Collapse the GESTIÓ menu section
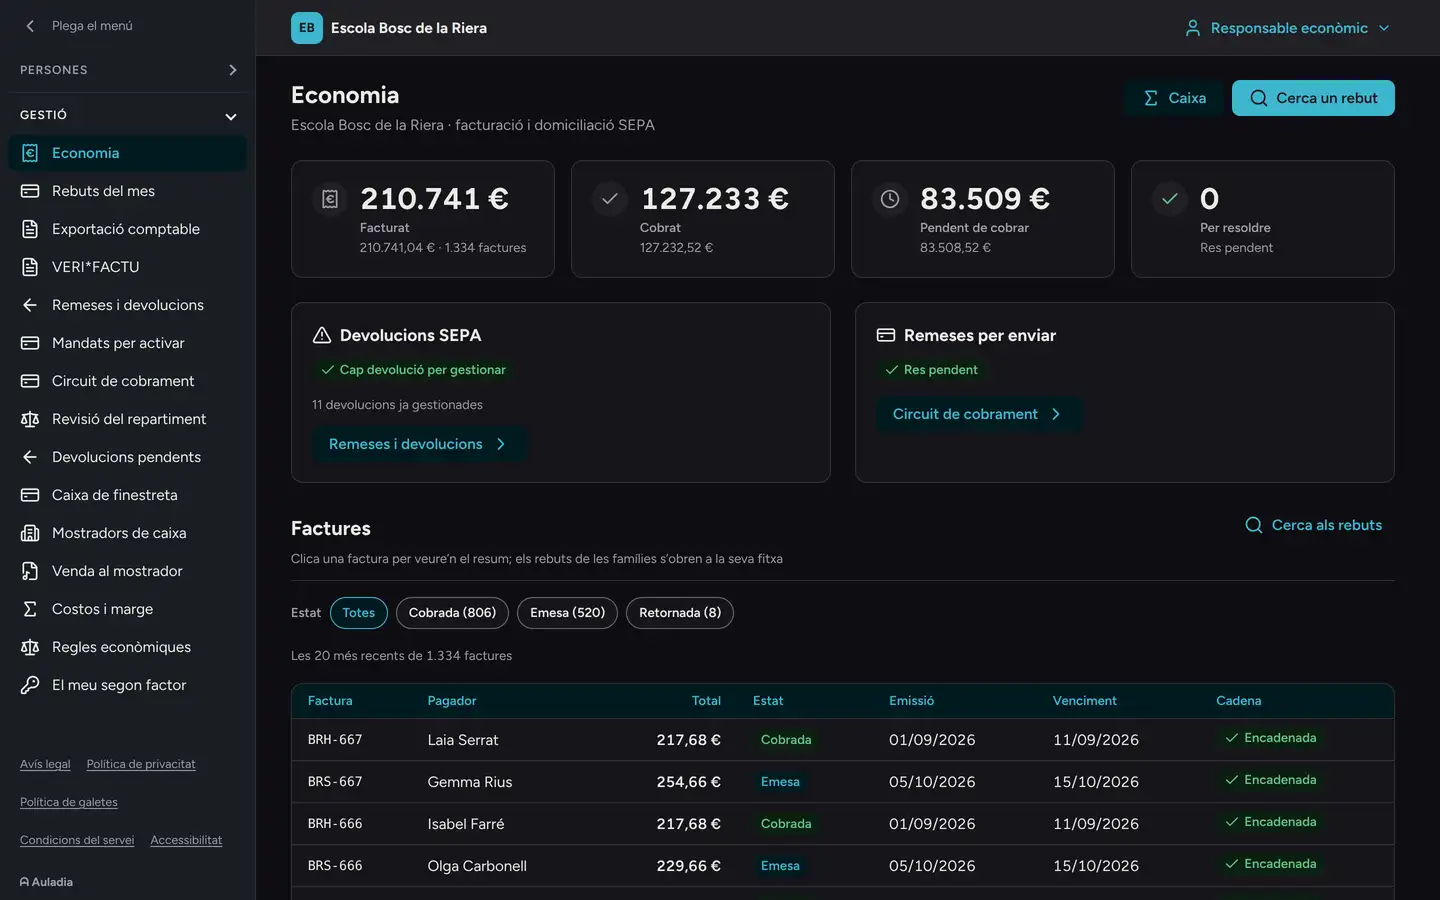Screen dimensions: 1440x900 pyautogui.click(x=128, y=115)
